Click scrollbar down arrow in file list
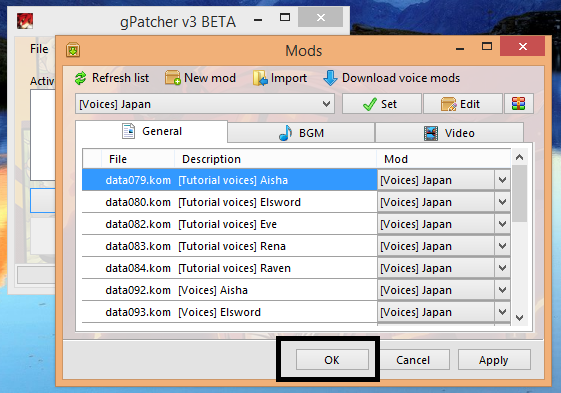This screenshot has height=393, width=561. click(x=519, y=318)
